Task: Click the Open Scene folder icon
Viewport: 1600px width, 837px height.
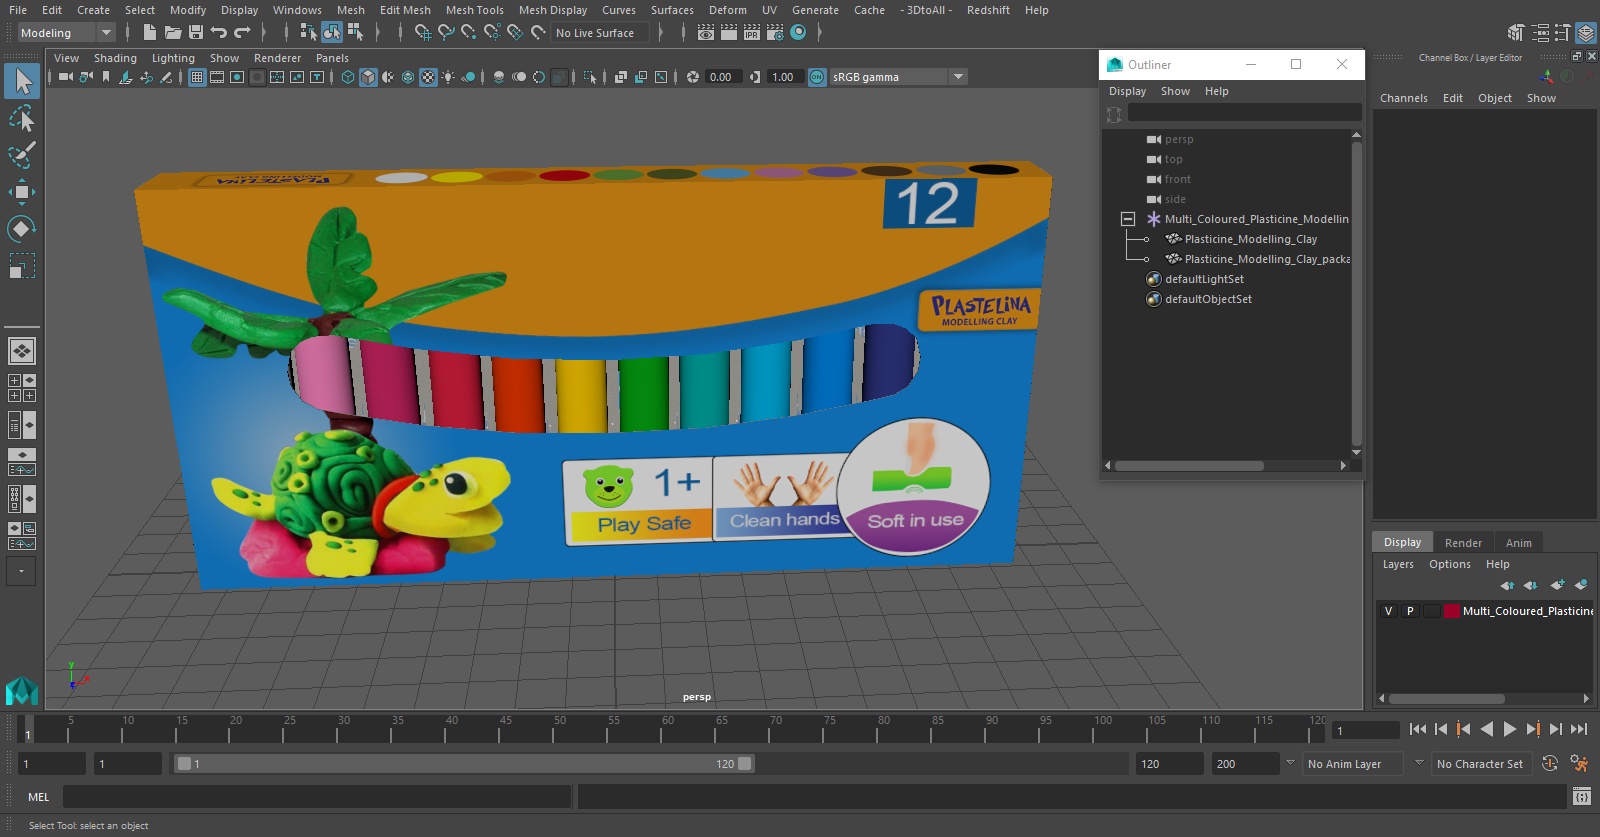Action: [x=172, y=33]
